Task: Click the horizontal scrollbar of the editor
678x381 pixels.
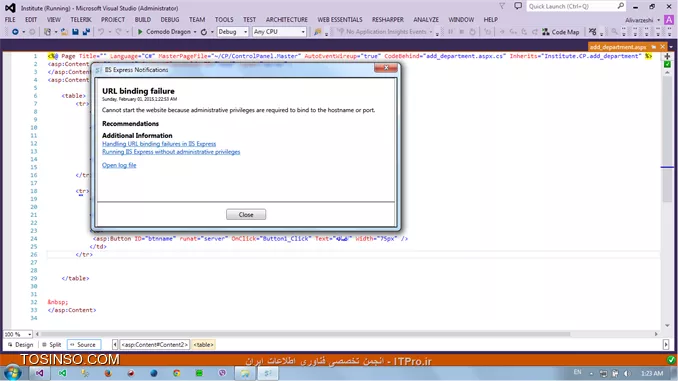Action: click(x=305, y=334)
